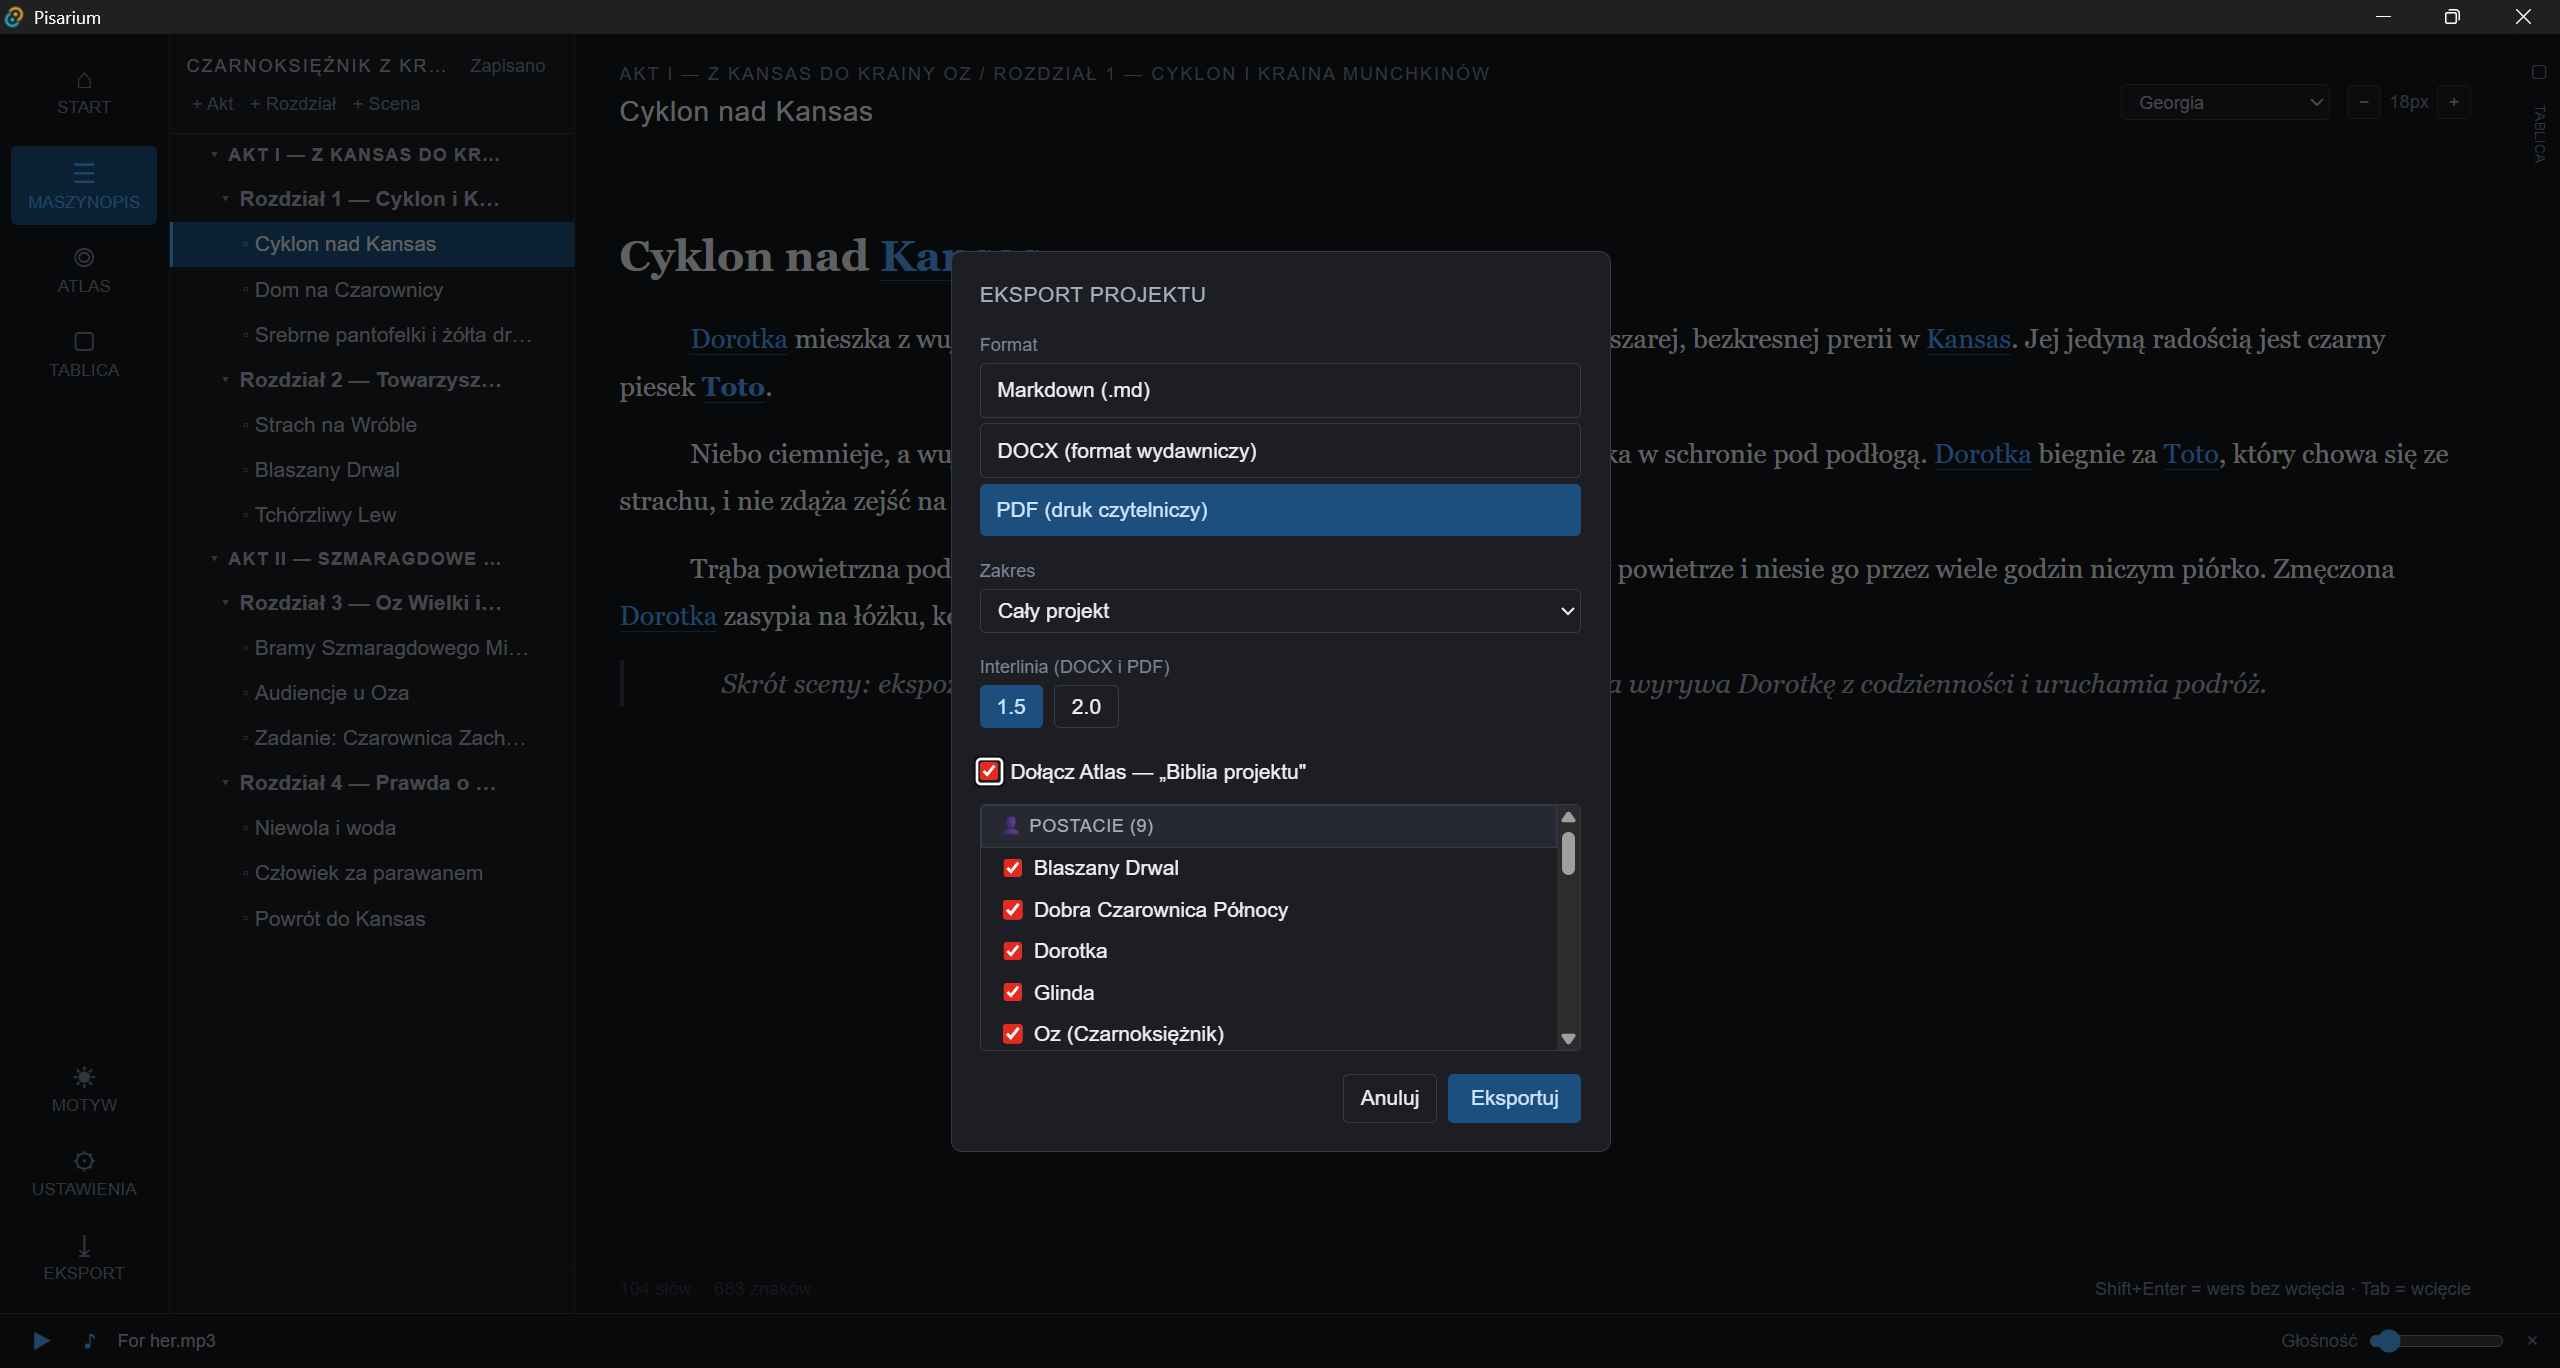Open the vertical TABLICA side tab
The height and width of the screenshot is (1368, 2560).
(x=2539, y=134)
